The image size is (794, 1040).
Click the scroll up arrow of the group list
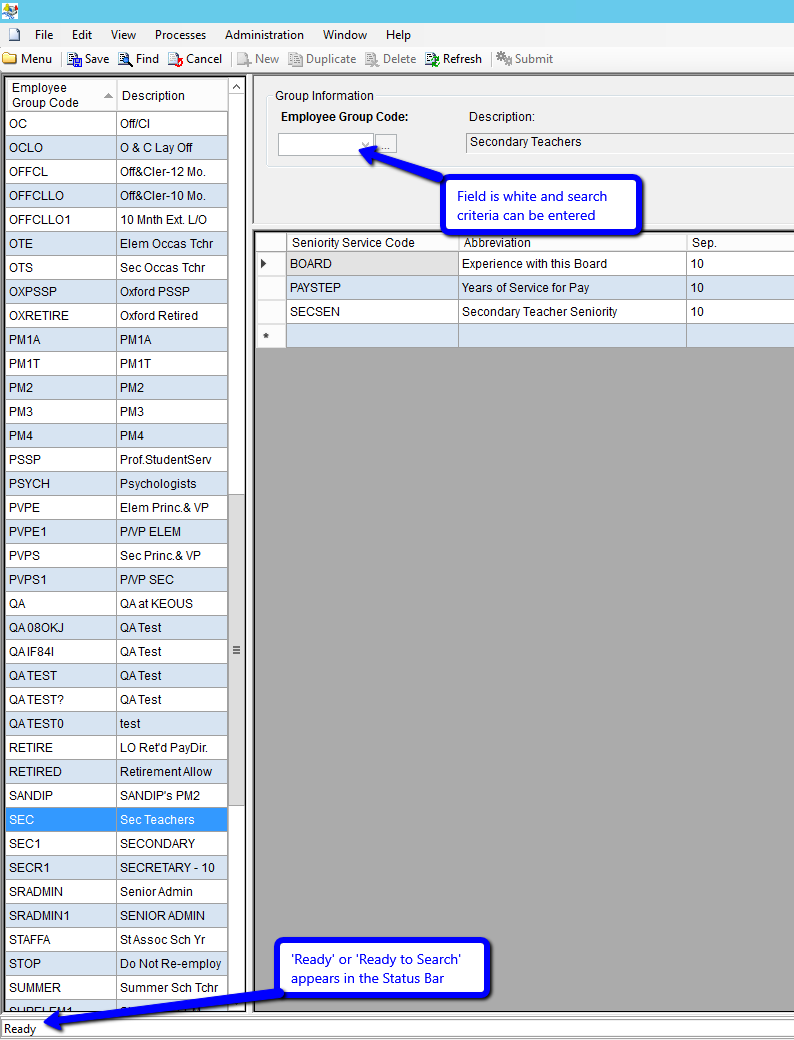click(237, 88)
